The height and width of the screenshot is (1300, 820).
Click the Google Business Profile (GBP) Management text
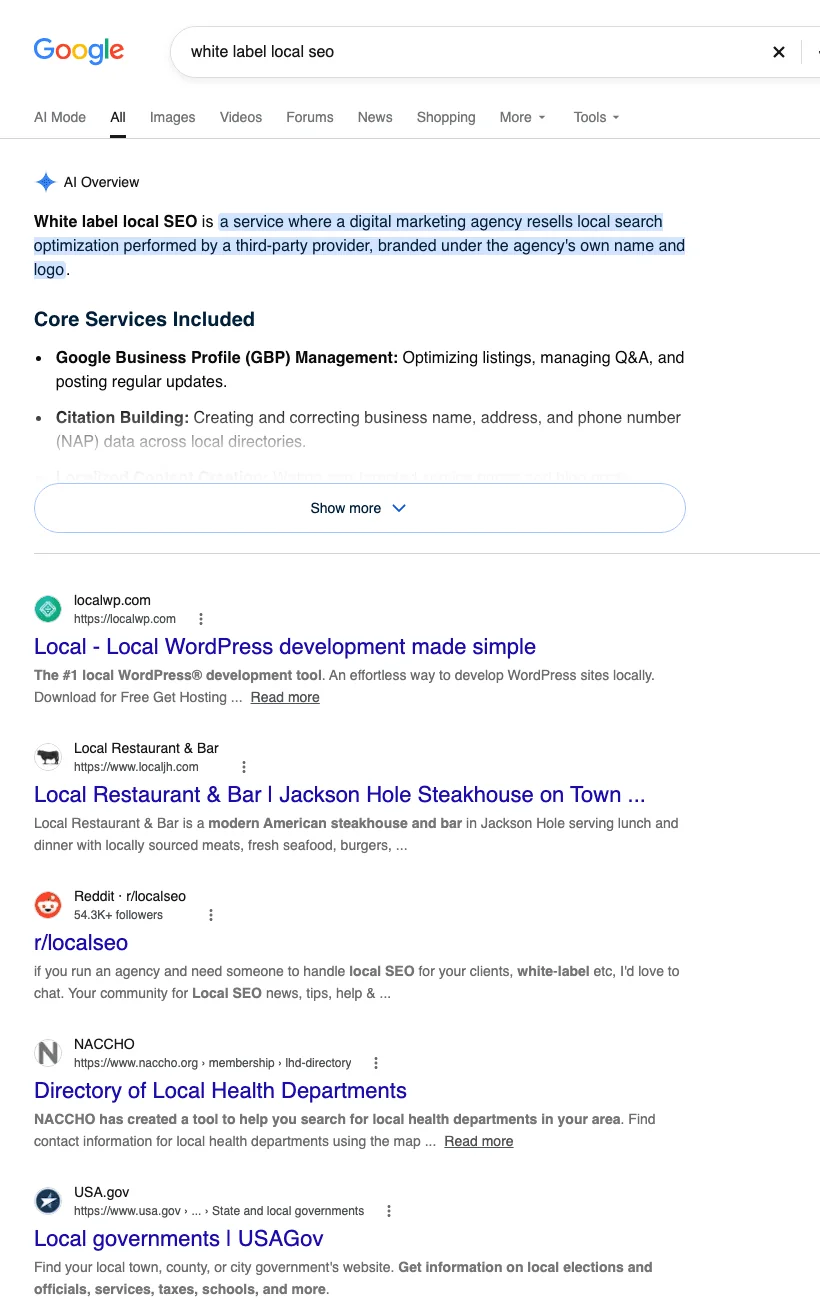click(x=227, y=357)
